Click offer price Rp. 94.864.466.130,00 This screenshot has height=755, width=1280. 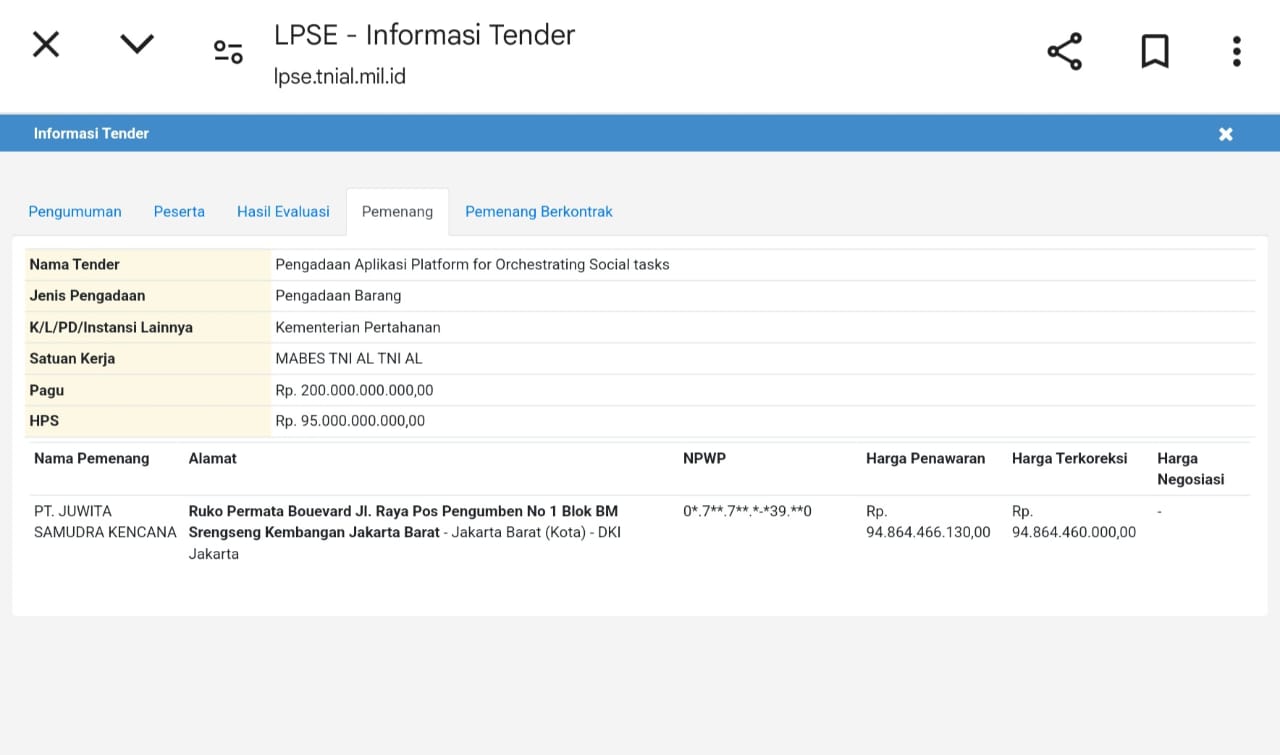click(x=928, y=521)
